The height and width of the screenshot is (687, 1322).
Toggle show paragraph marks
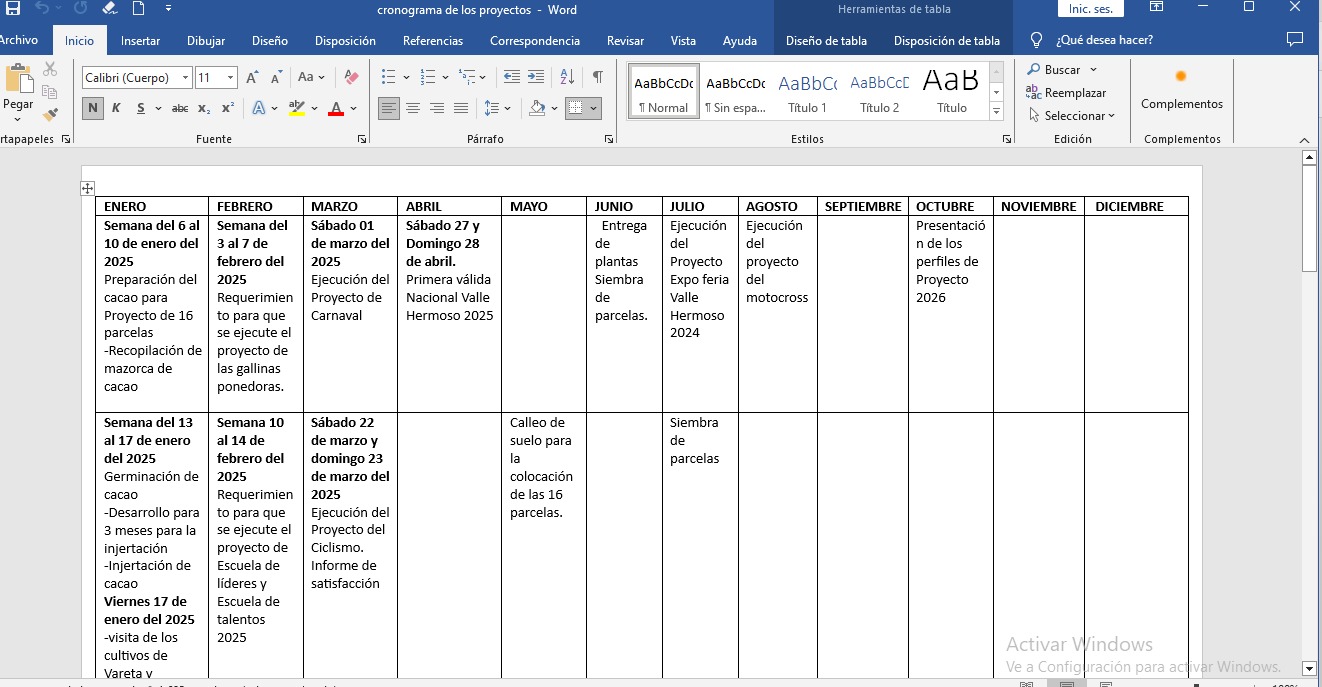597,77
